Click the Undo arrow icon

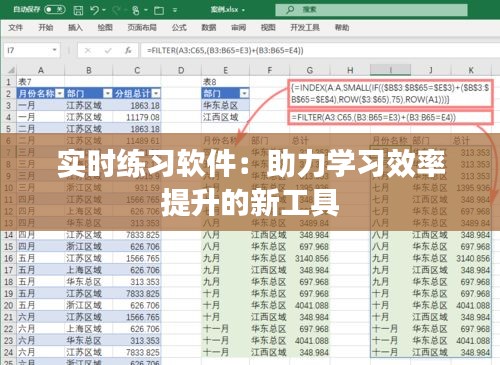click(94, 10)
